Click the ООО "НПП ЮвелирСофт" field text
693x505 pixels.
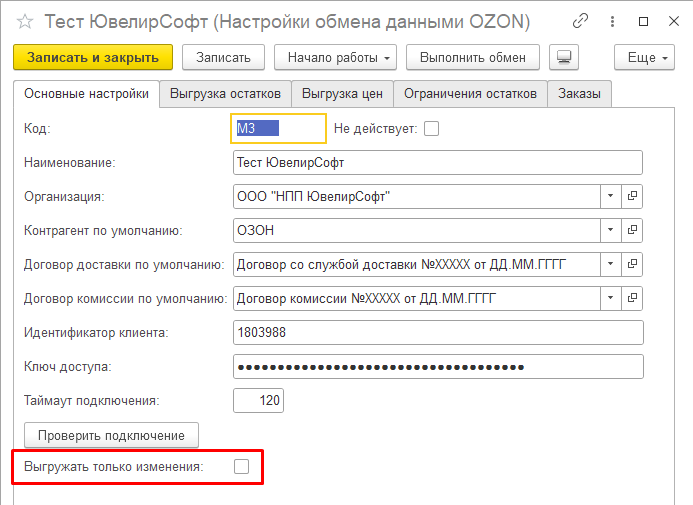pyautogui.click(x=313, y=196)
